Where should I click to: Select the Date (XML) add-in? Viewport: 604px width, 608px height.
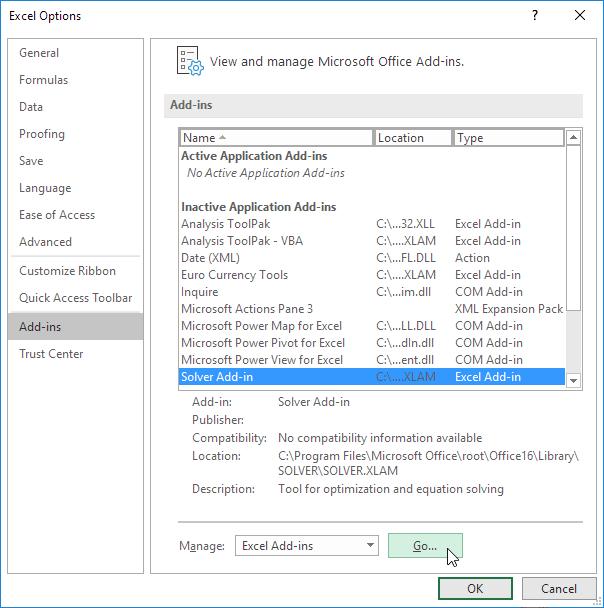[x=372, y=258]
